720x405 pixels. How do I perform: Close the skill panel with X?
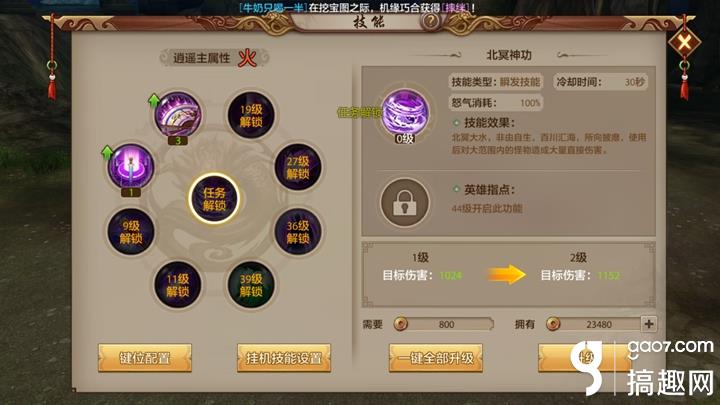(x=684, y=43)
